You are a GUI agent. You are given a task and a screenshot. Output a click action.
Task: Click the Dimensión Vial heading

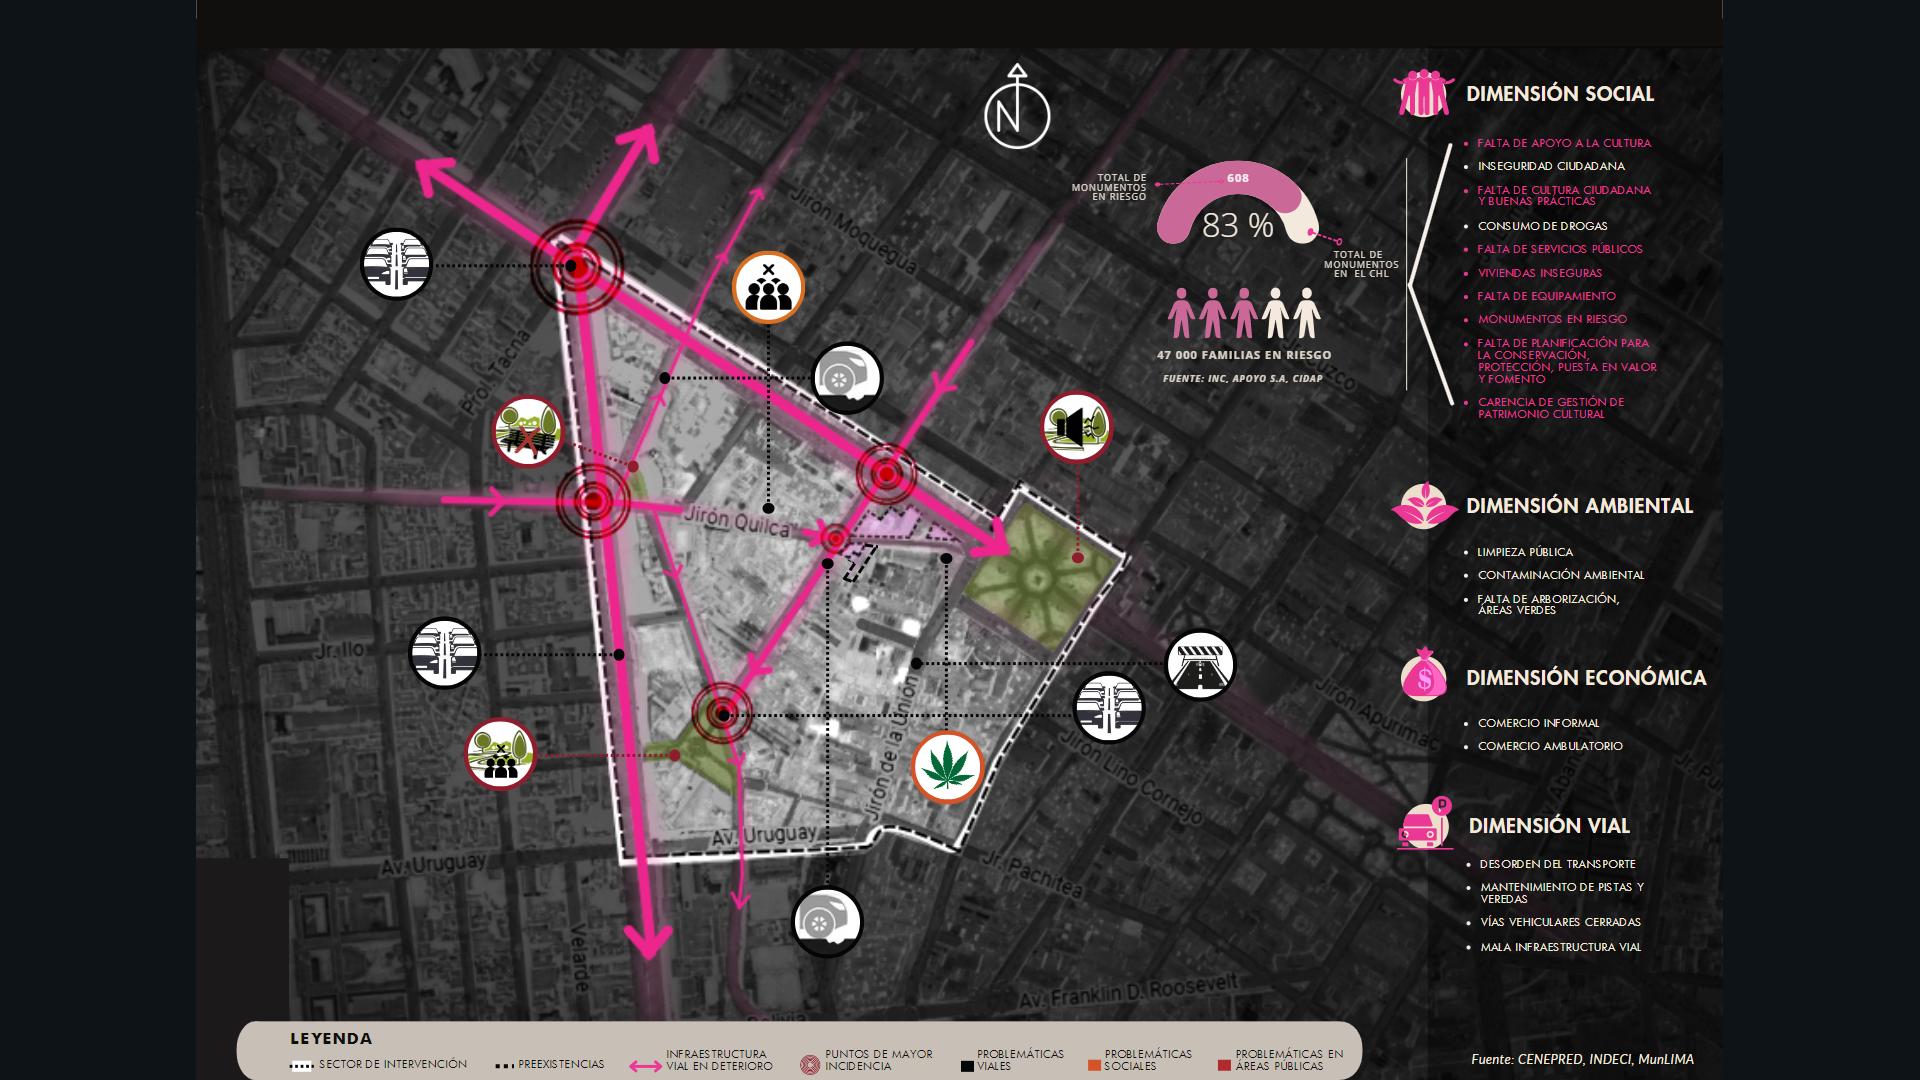pos(1549,826)
